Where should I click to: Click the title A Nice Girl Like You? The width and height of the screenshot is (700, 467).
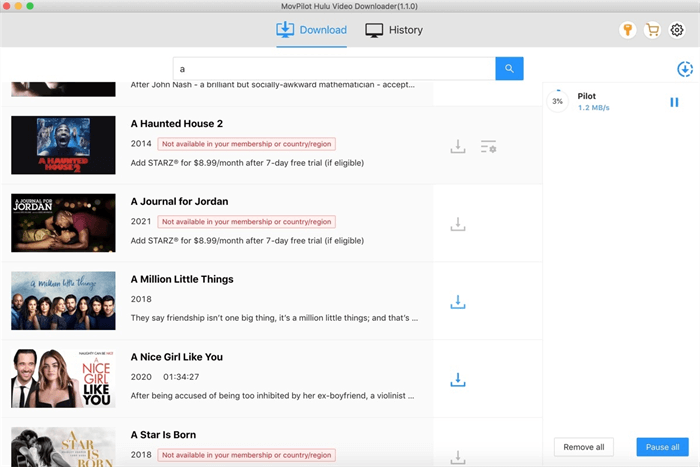coord(177,357)
